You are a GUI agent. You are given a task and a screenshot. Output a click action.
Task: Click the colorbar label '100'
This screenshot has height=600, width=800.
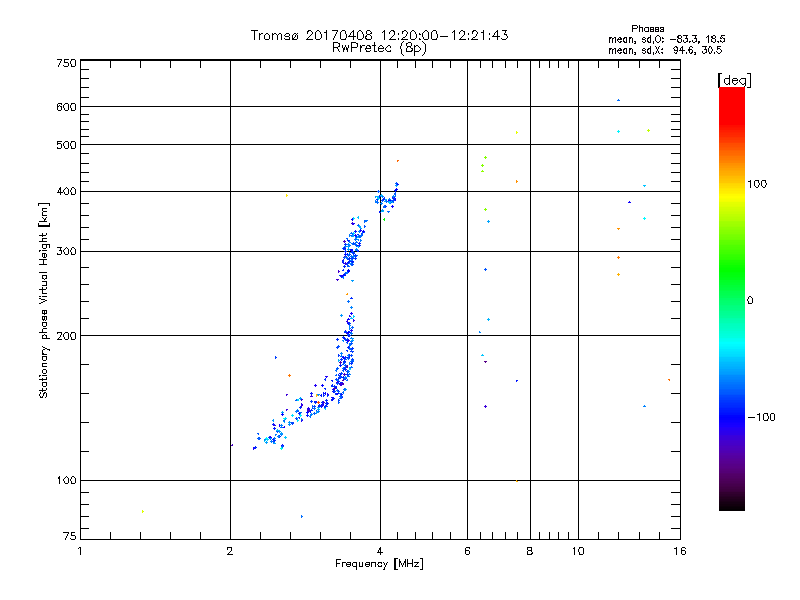click(x=757, y=184)
